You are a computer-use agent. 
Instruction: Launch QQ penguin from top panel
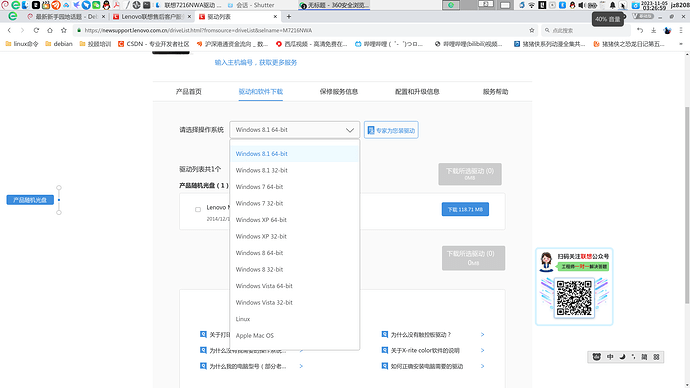(x=106, y=5)
